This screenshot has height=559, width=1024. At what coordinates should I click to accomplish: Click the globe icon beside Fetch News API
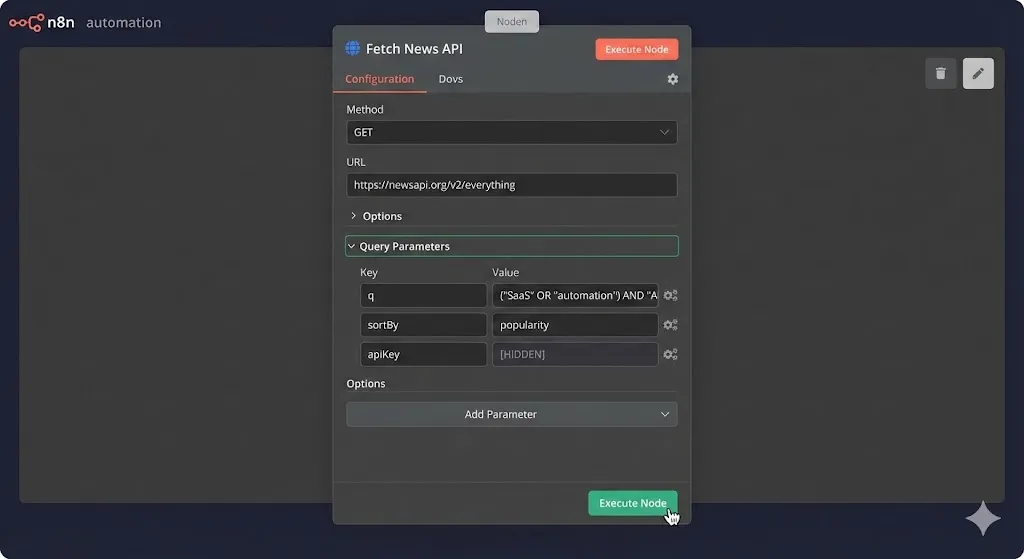pos(353,48)
